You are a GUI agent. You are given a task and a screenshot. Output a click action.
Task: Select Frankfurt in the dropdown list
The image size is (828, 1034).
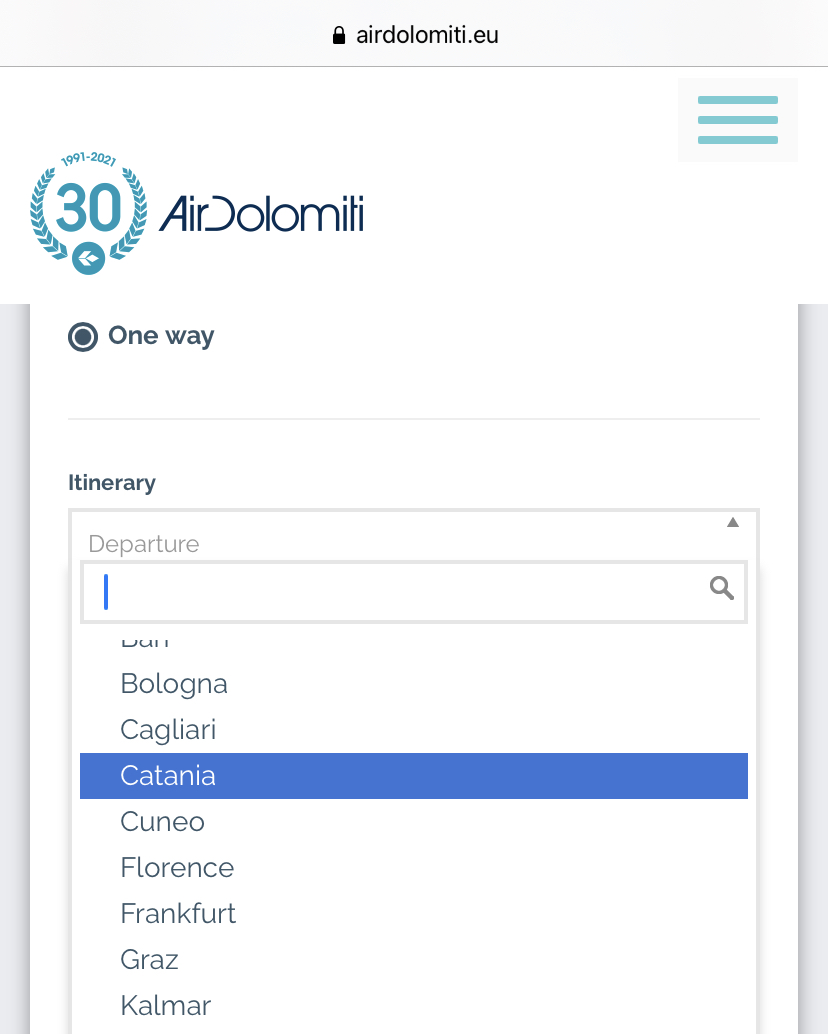178,914
